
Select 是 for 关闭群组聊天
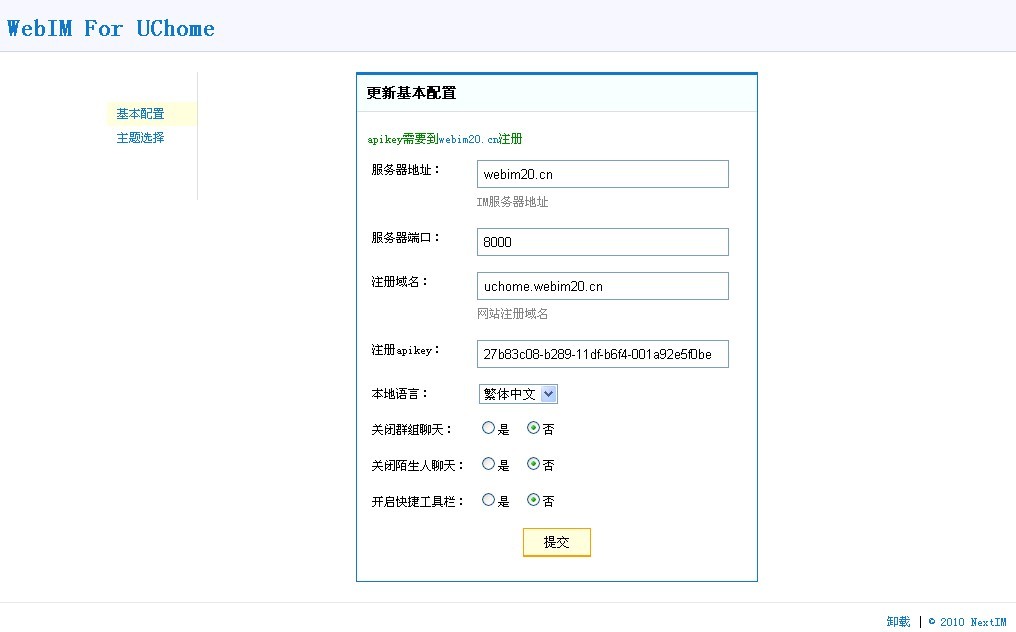[489, 428]
